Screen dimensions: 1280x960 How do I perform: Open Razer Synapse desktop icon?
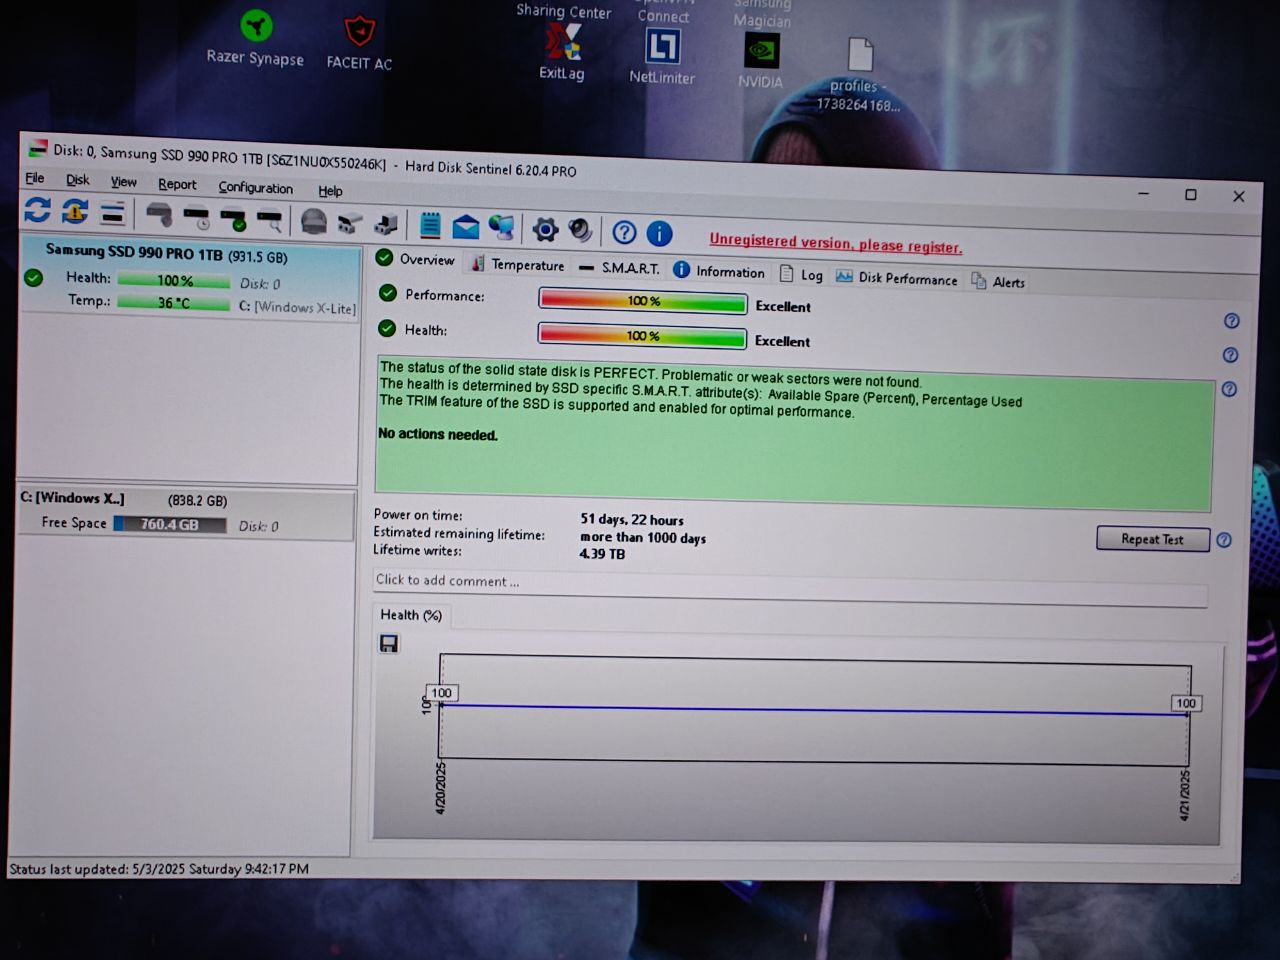pos(256,38)
